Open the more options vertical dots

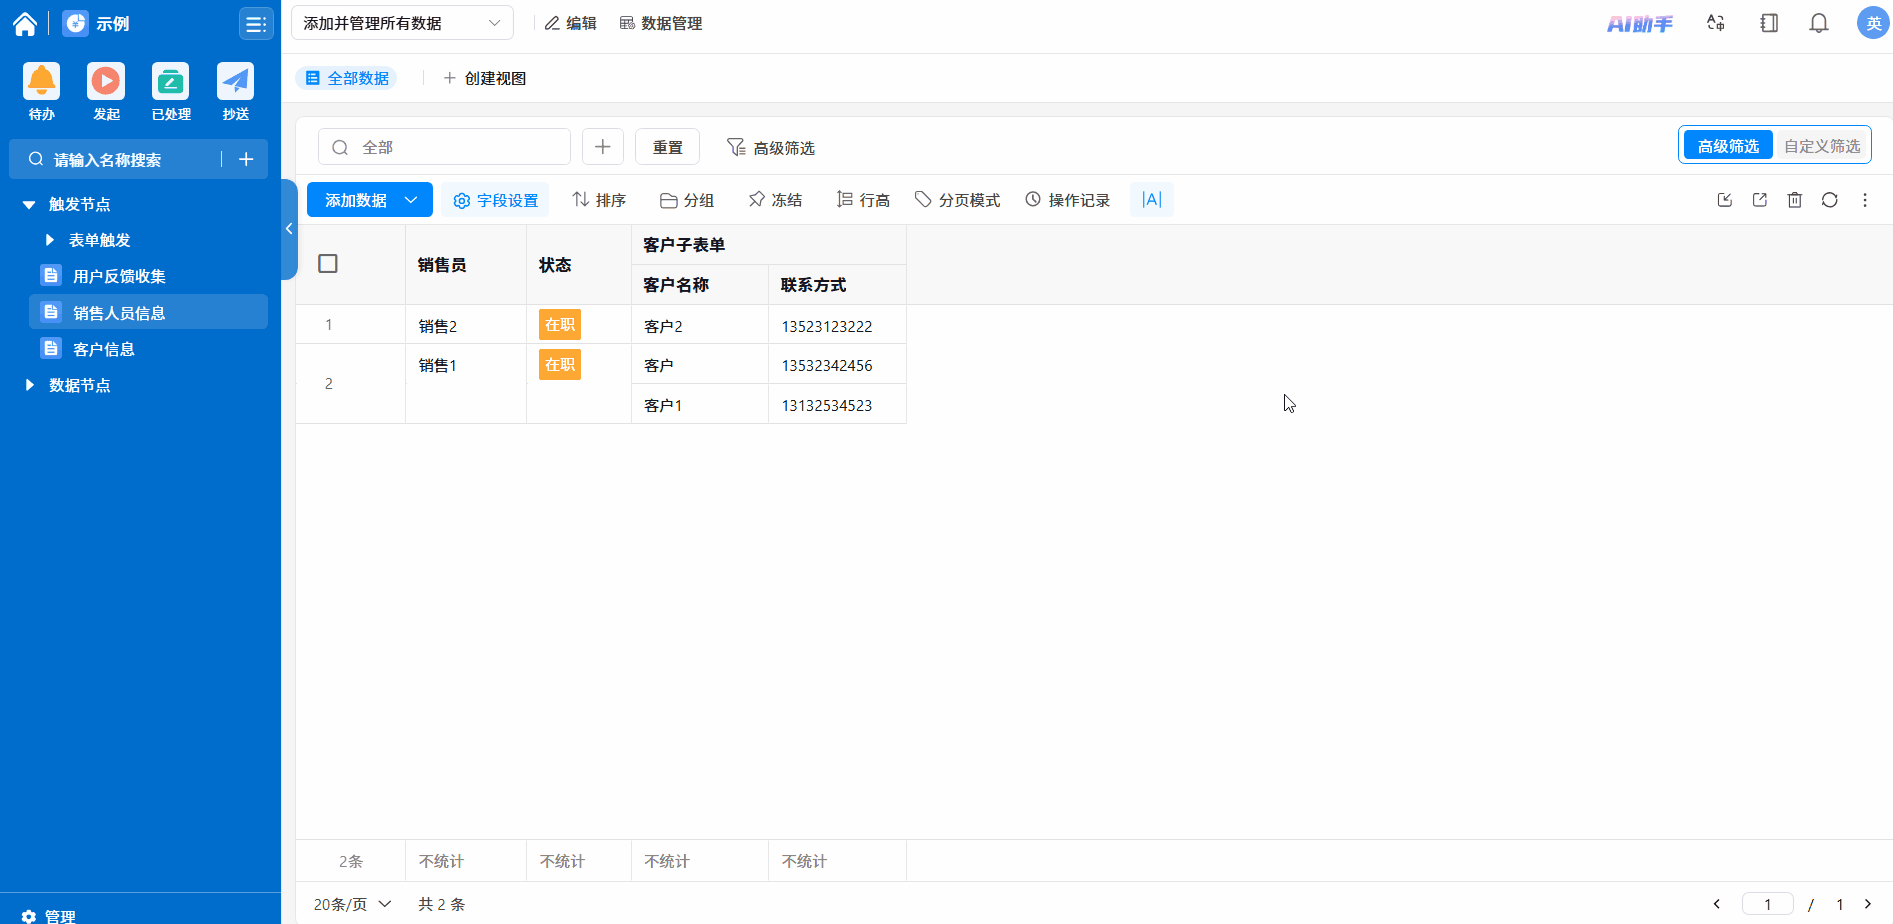point(1865,200)
